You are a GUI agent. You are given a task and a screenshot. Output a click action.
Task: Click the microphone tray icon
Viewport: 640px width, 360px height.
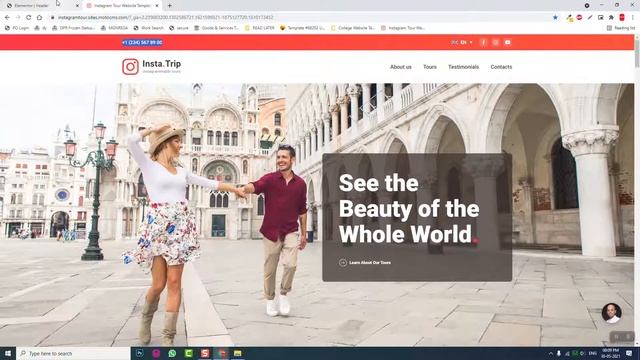[x=559, y=353]
